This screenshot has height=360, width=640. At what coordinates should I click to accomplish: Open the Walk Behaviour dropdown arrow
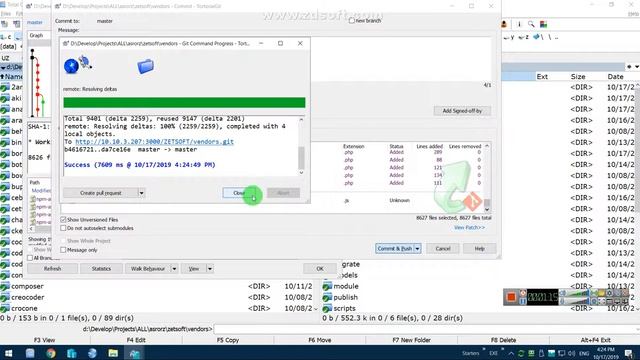pos(174,269)
